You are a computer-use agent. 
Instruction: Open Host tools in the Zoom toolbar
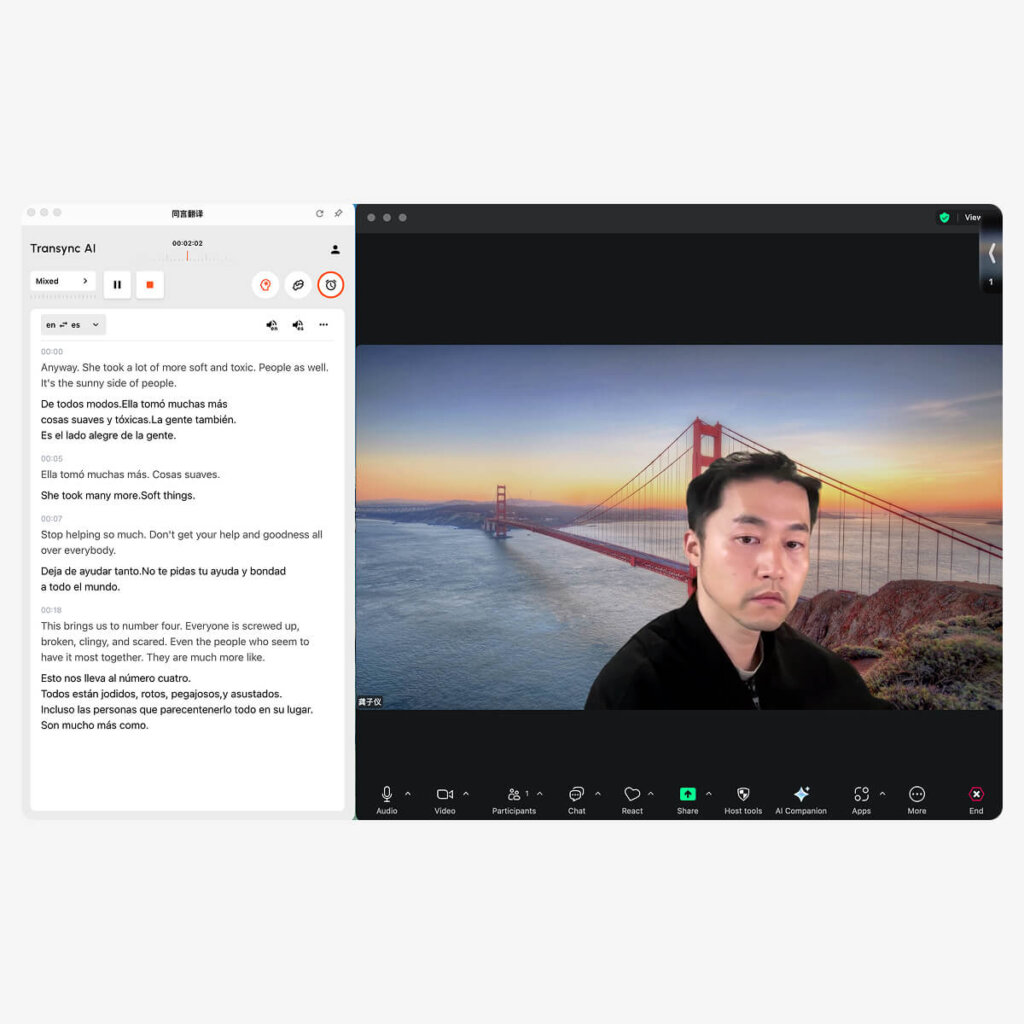click(x=743, y=797)
